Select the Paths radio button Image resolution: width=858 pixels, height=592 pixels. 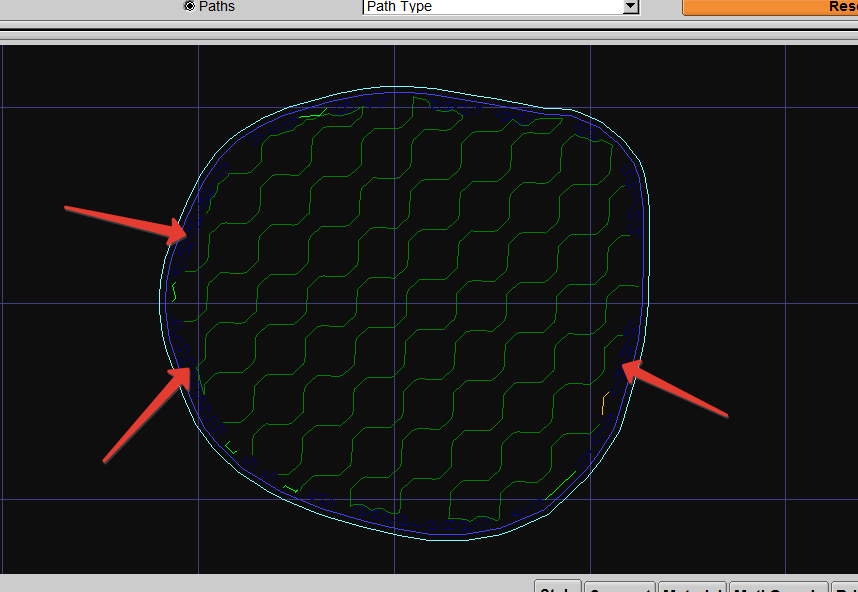[189, 6]
